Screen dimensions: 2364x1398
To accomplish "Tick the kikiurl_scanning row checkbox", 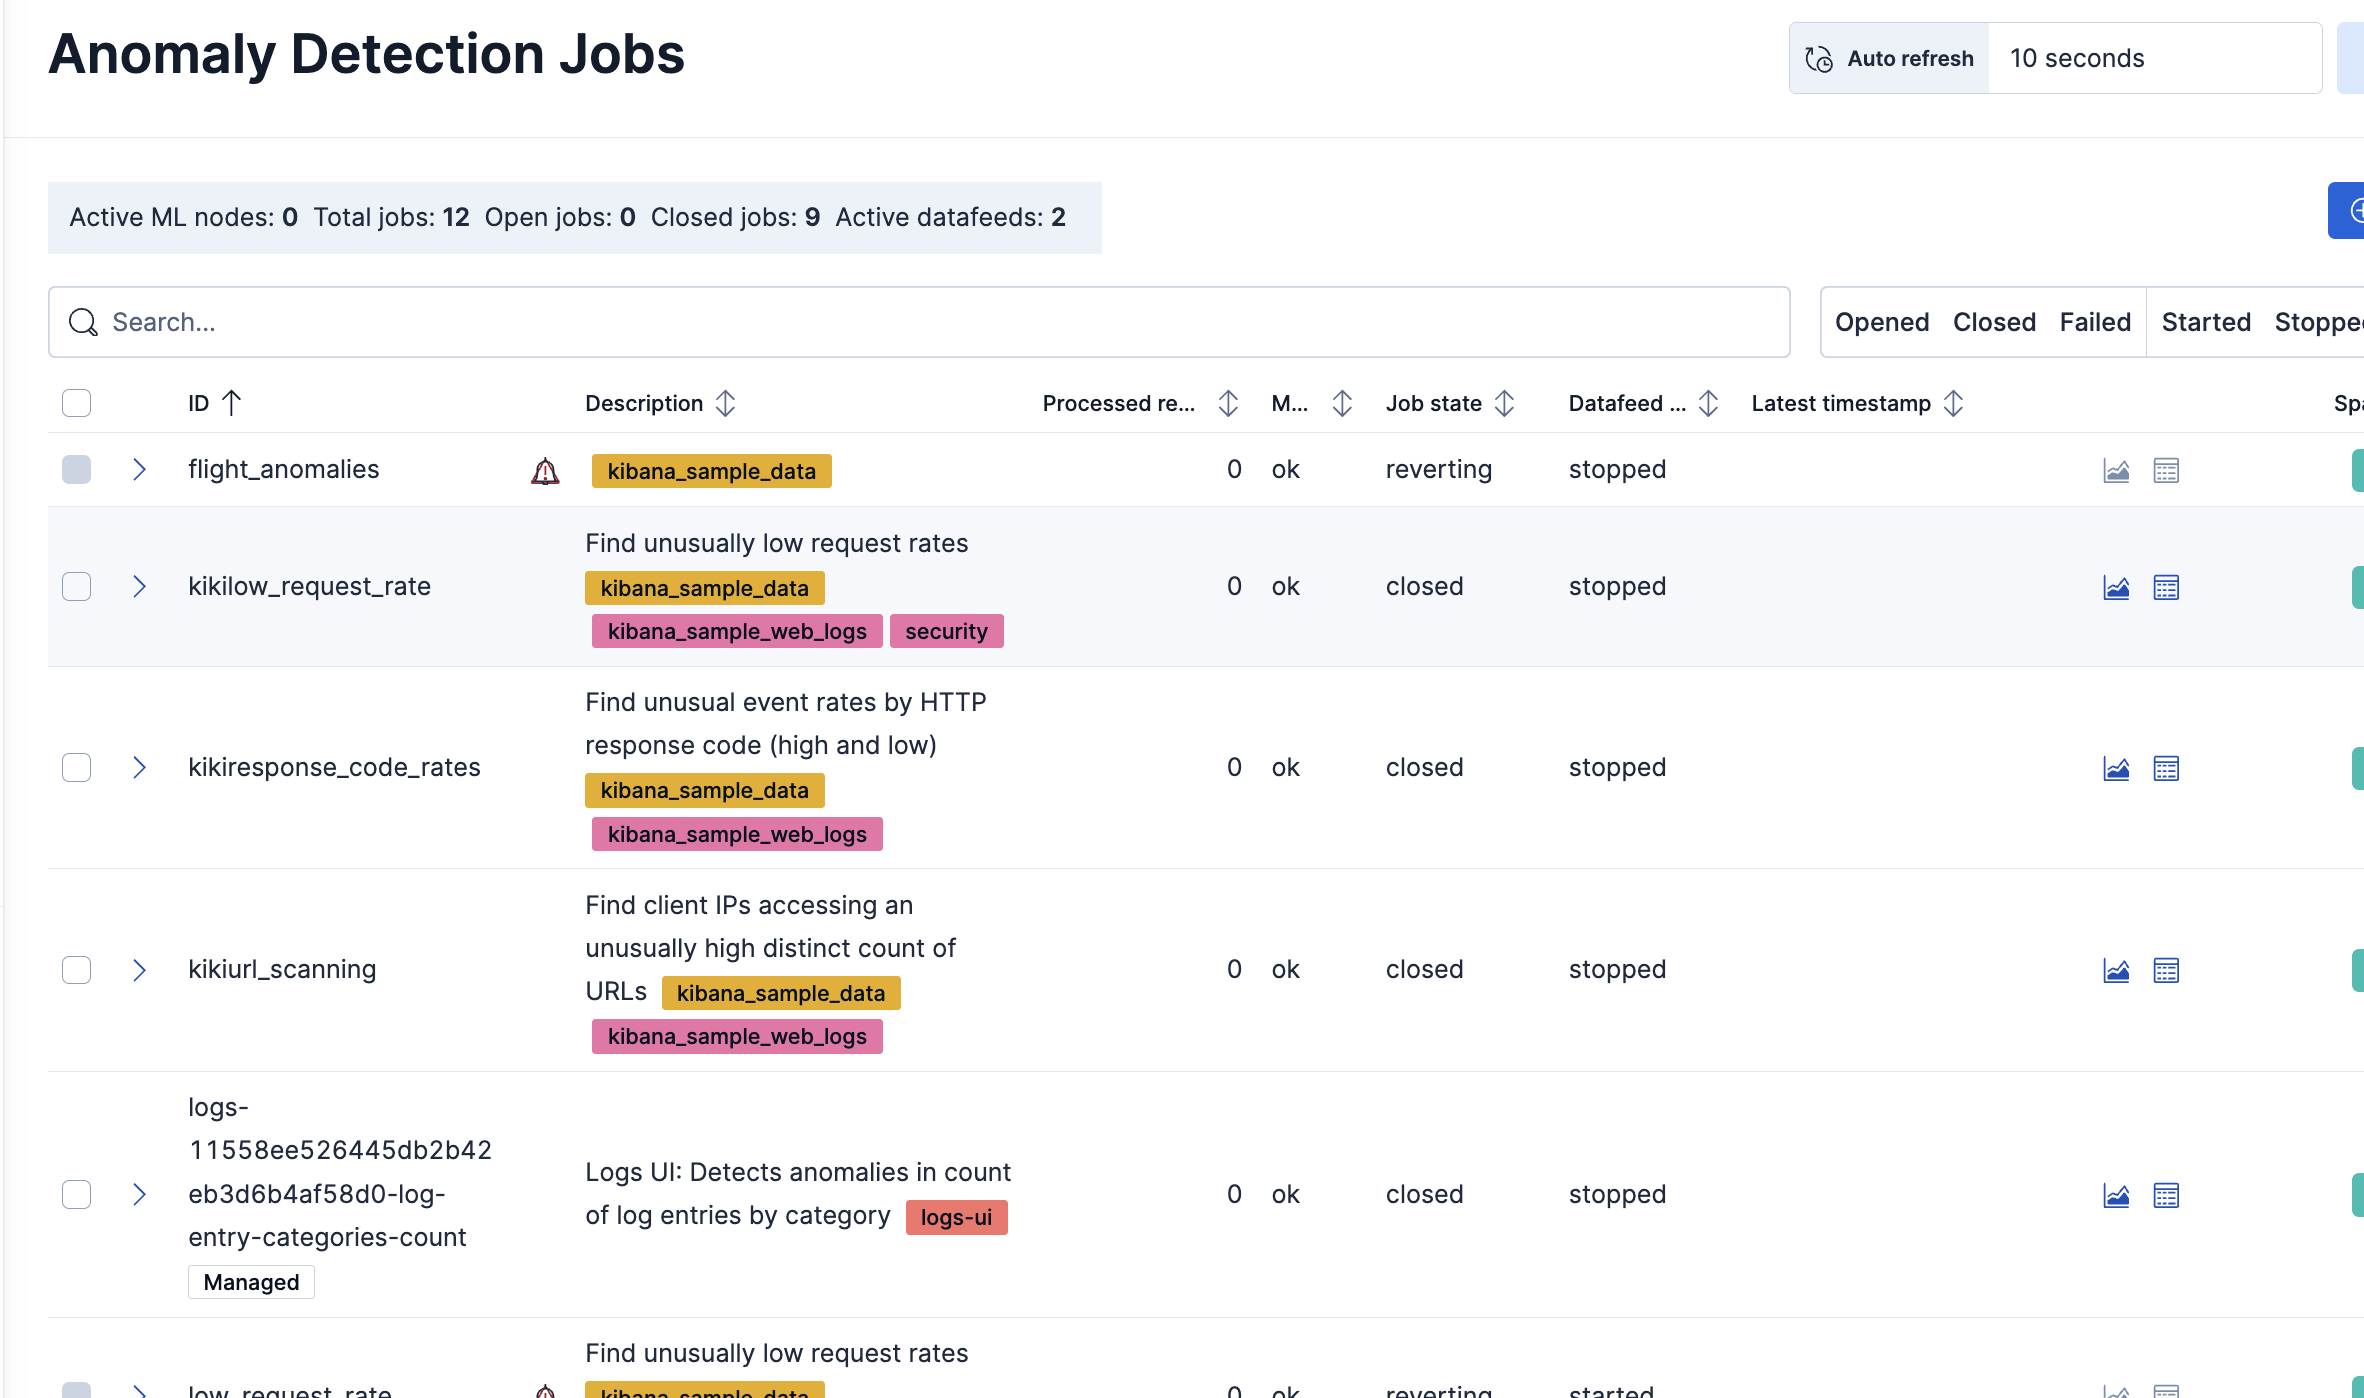I will 76,970.
